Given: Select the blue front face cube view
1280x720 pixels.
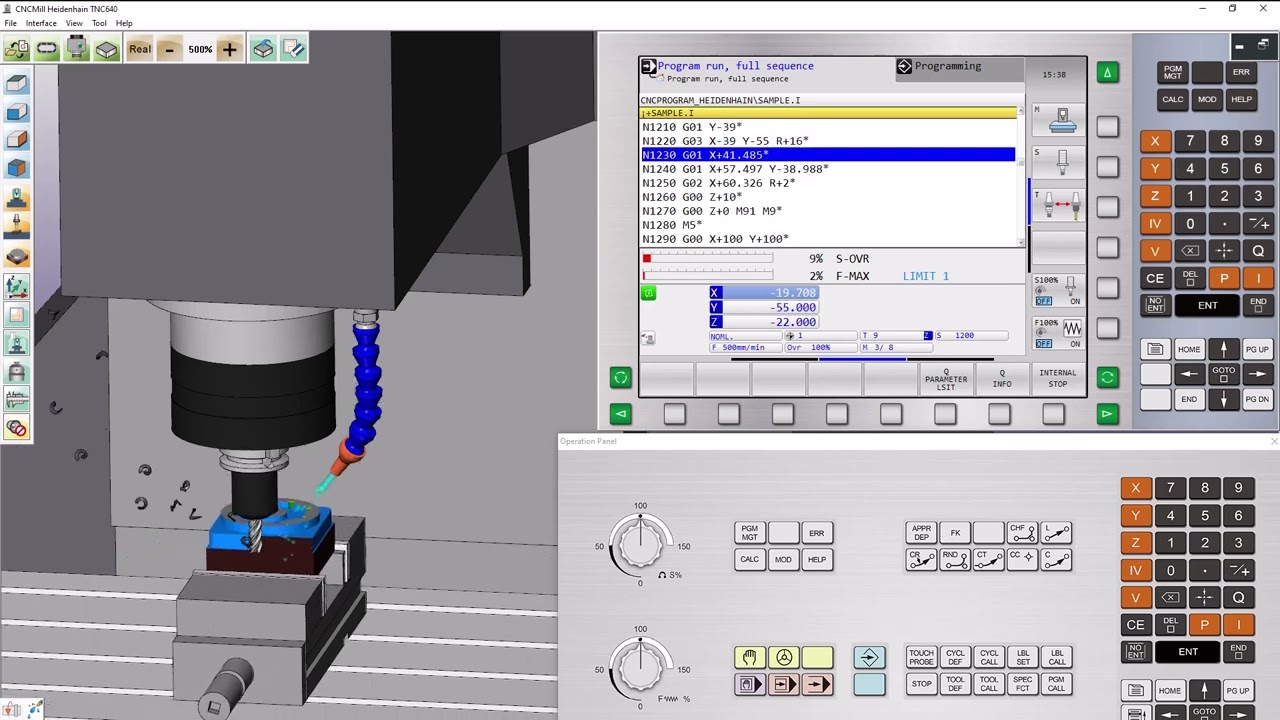Looking at the screenshot, I should click(x=16, y=112).
